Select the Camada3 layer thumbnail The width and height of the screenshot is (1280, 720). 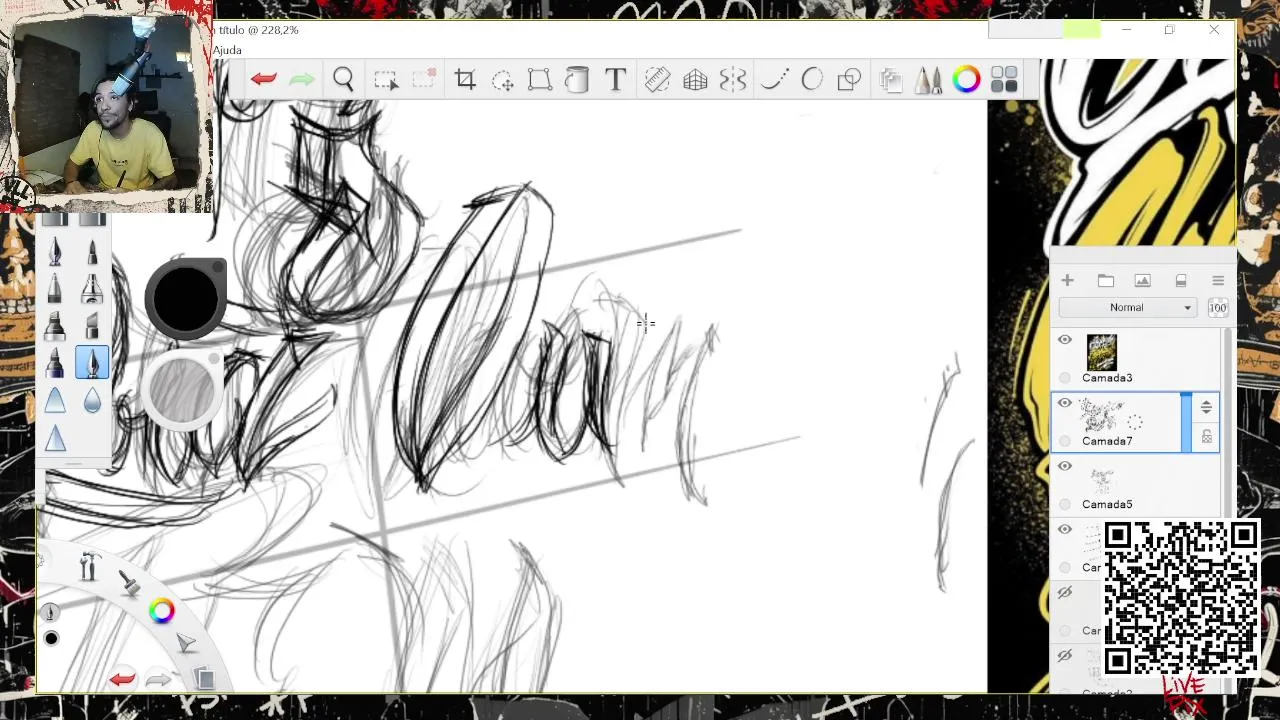coord(1101,352)
